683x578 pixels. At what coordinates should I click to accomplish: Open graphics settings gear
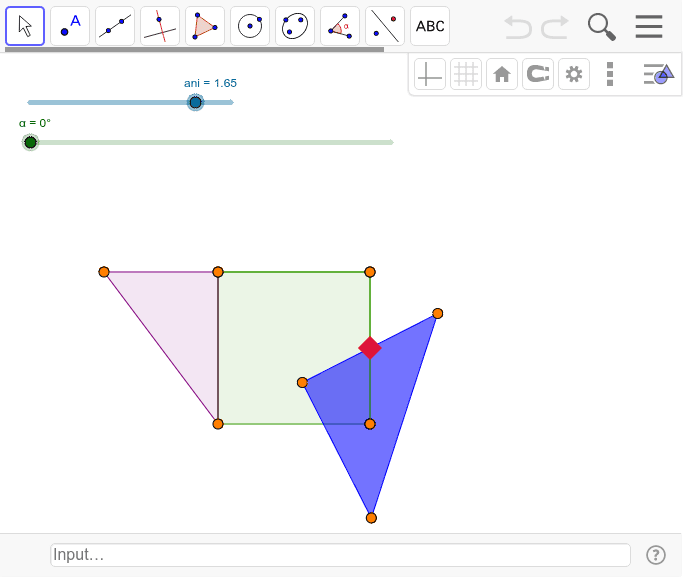574,74
